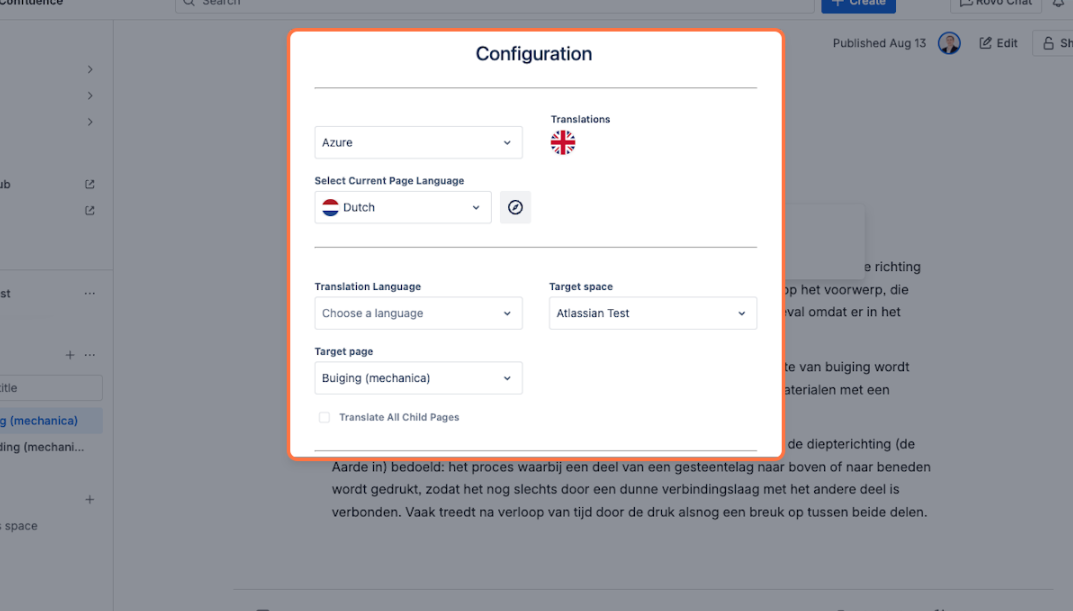Click the lower external link sidebar icon
Viewport: 1073px width, 611px height.
pyautogui.click(x=90, y=210)
